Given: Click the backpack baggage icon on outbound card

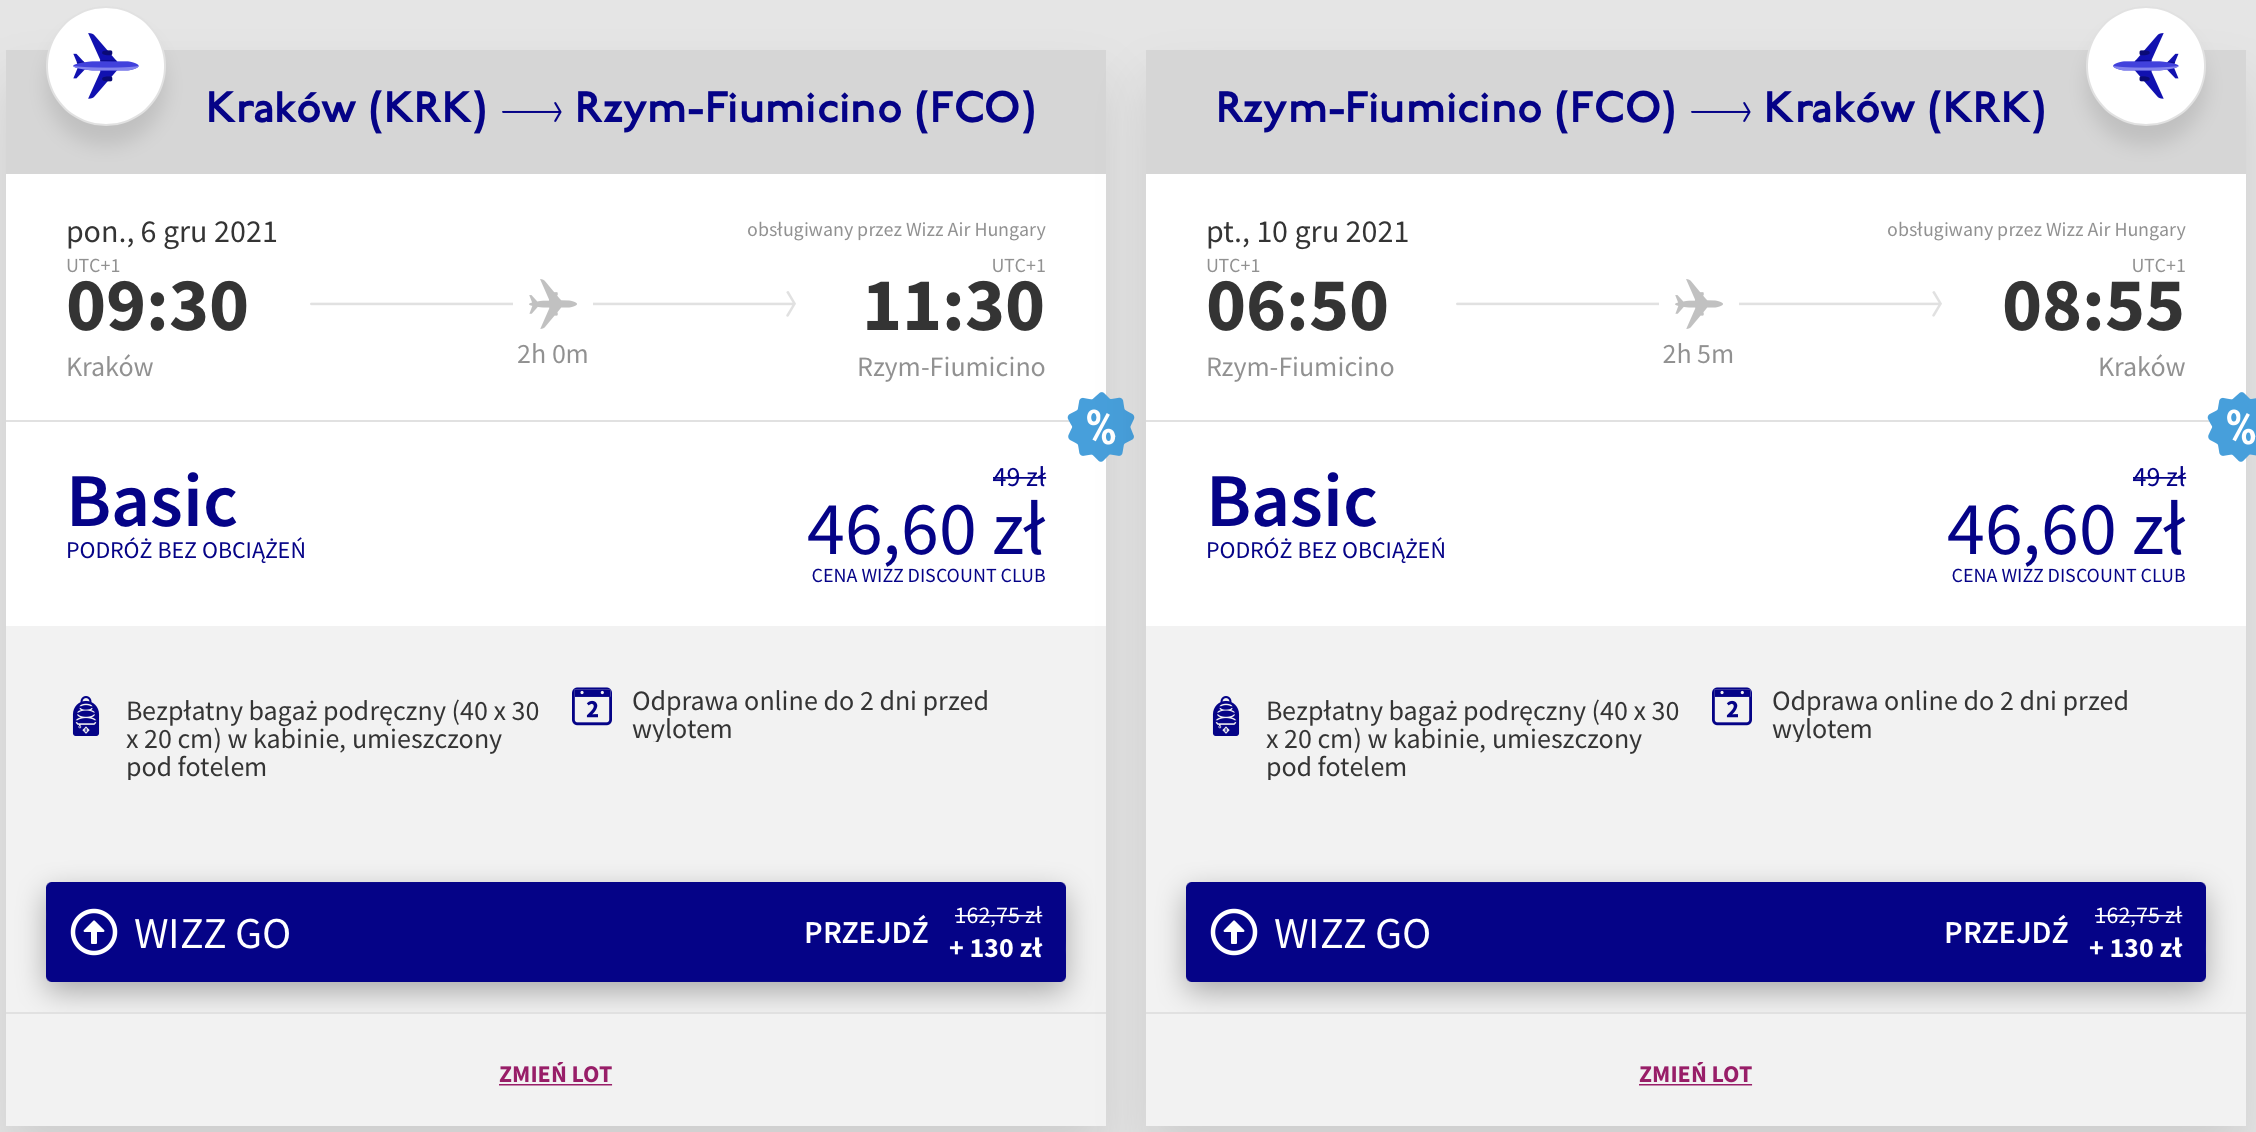Looking at the screenshot, I should click(86, 716).
